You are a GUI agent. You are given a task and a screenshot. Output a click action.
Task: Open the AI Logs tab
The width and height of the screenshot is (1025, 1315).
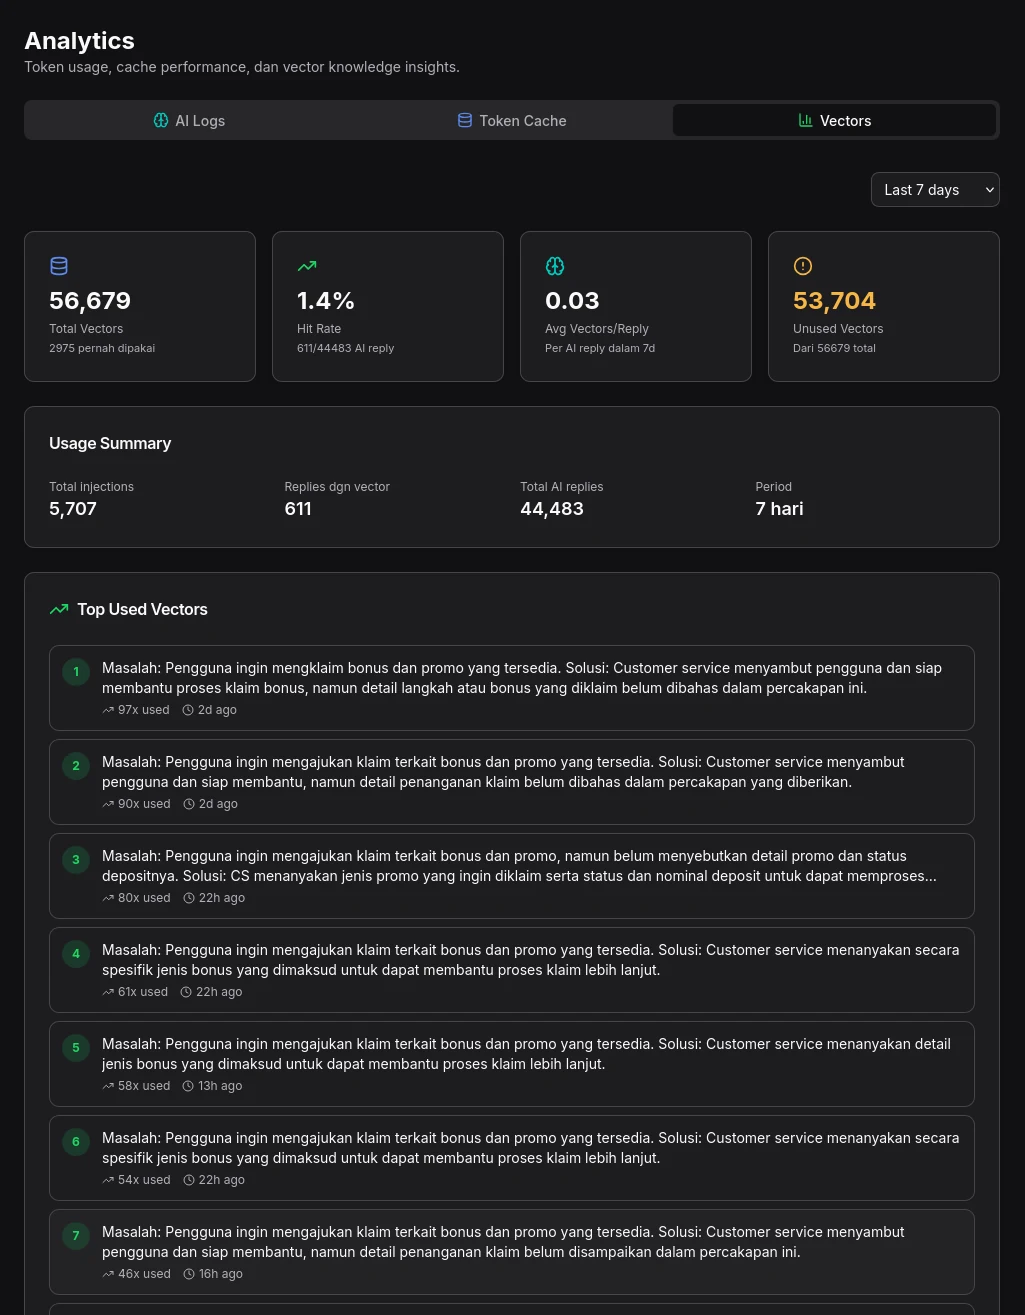[188, 120]
